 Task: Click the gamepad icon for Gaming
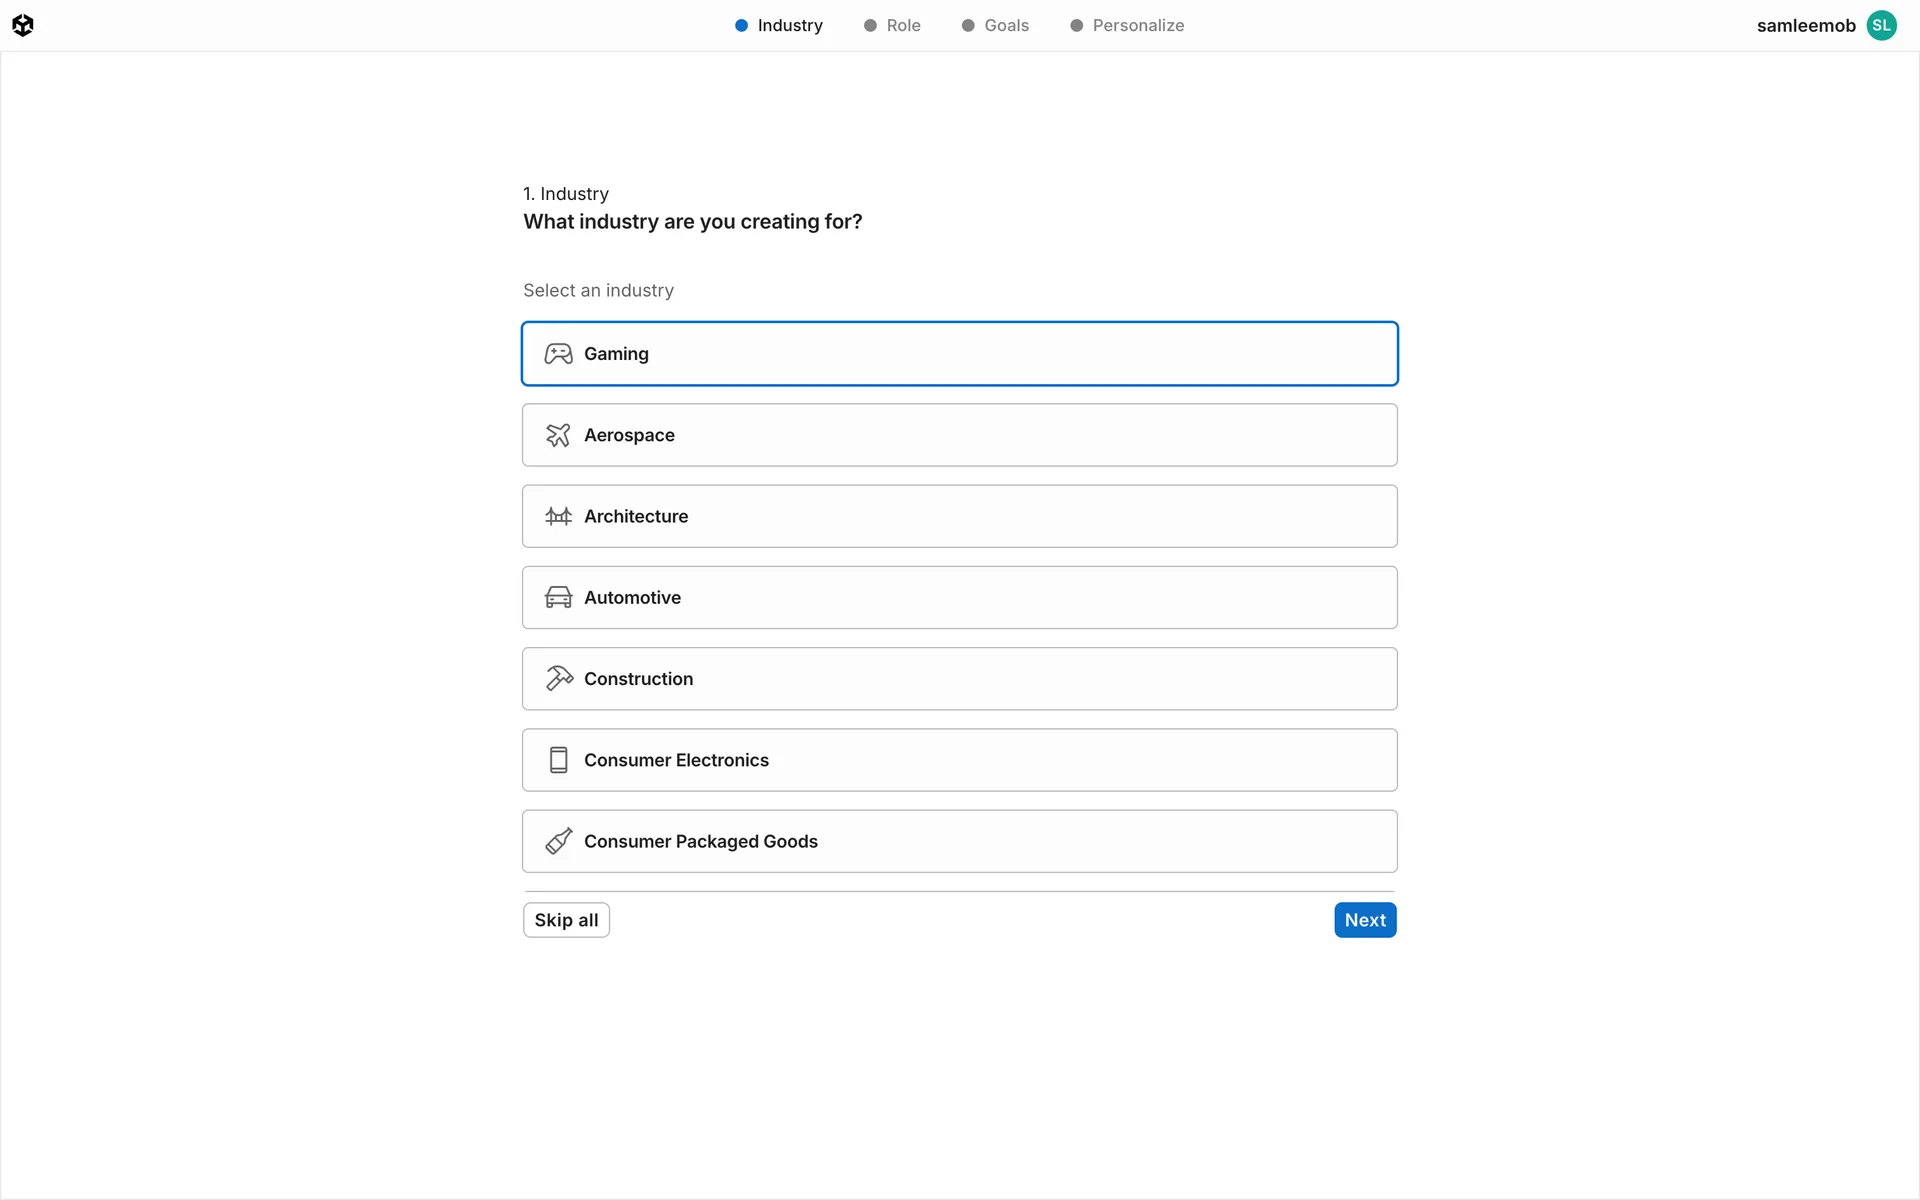(558, 354)
